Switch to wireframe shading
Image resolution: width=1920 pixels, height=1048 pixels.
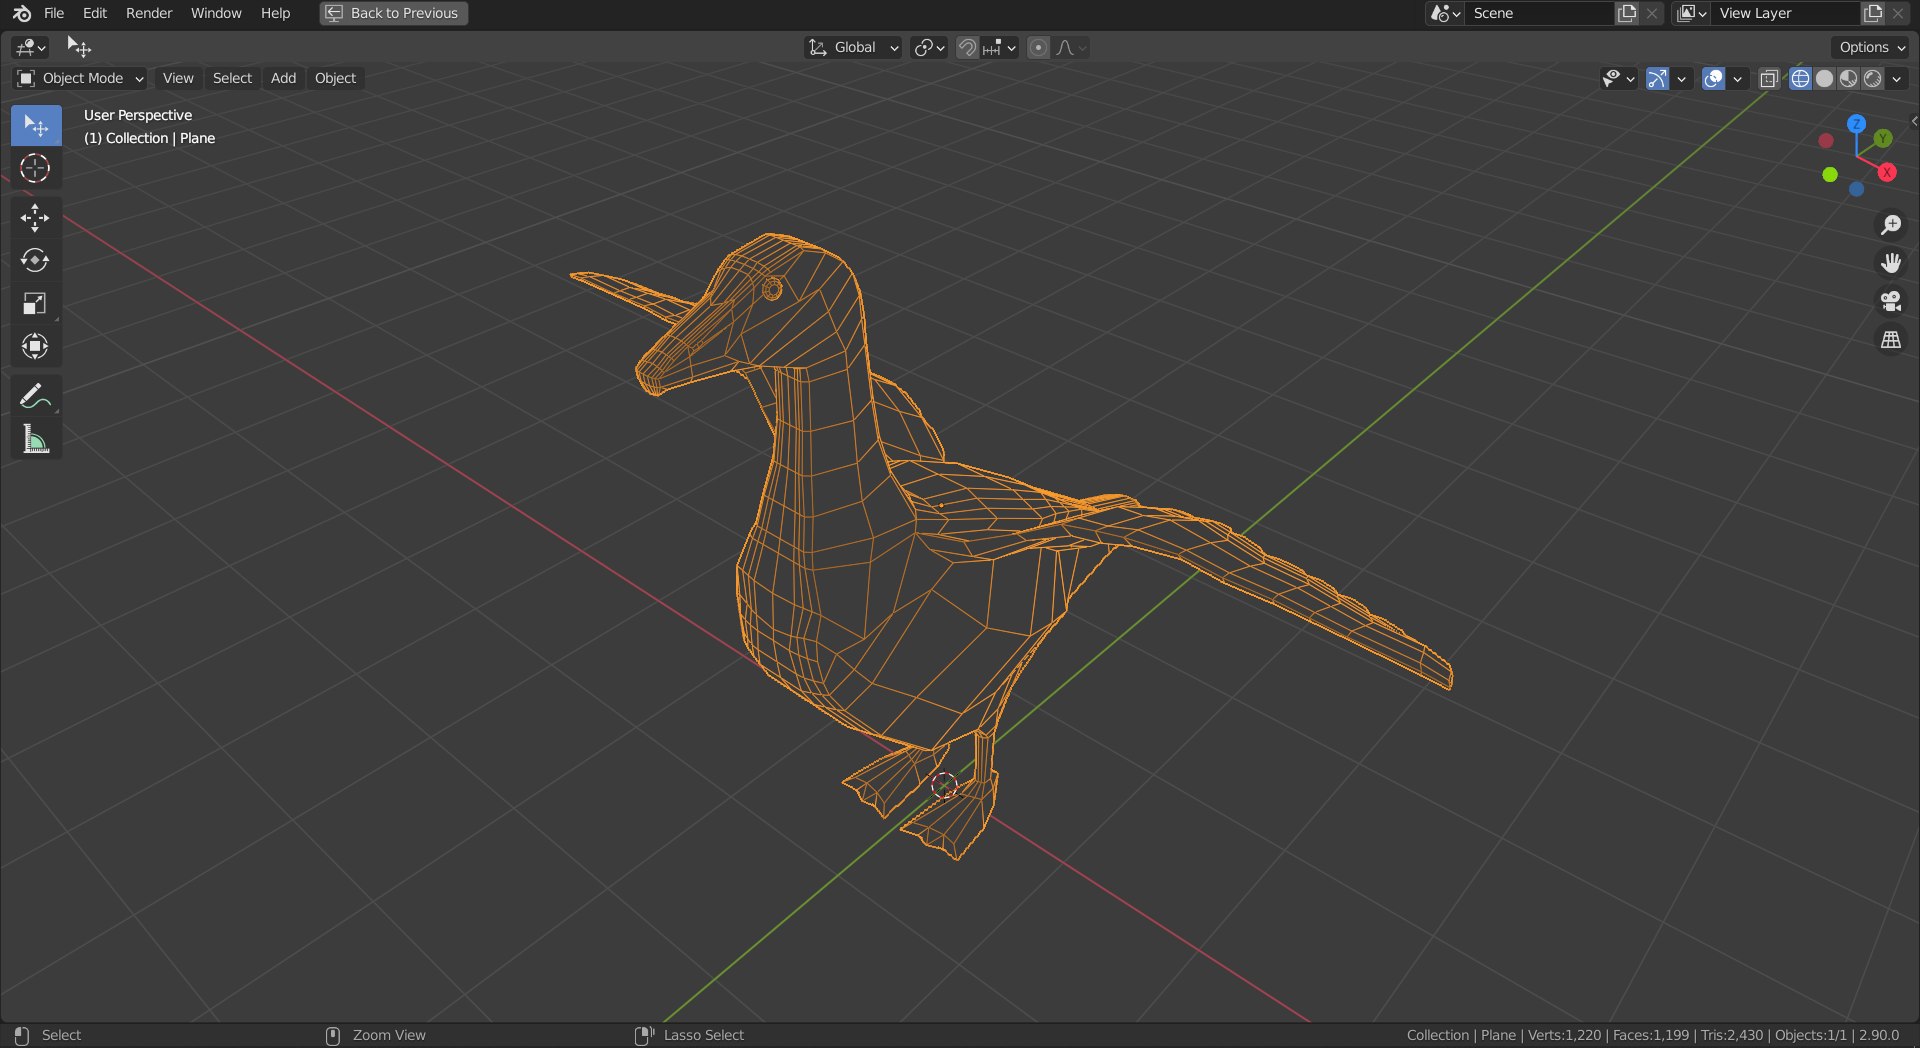(1800, 78)
